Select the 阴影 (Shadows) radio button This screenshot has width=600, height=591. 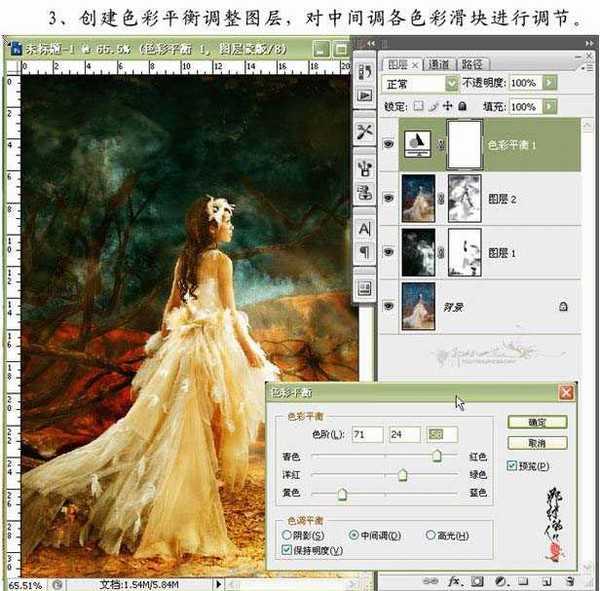click(x=287, y=536)
